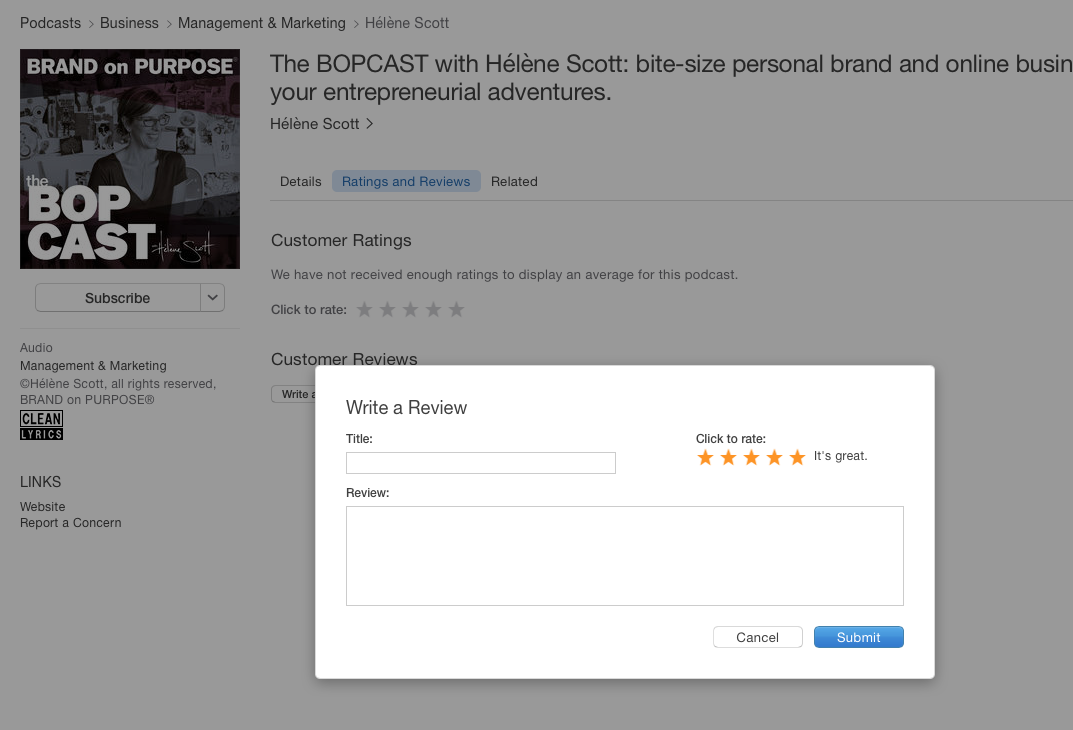Go to Business in the breadcrumb
The height and width of the screenshot is (730, 1073).
(x=129, y=23)
